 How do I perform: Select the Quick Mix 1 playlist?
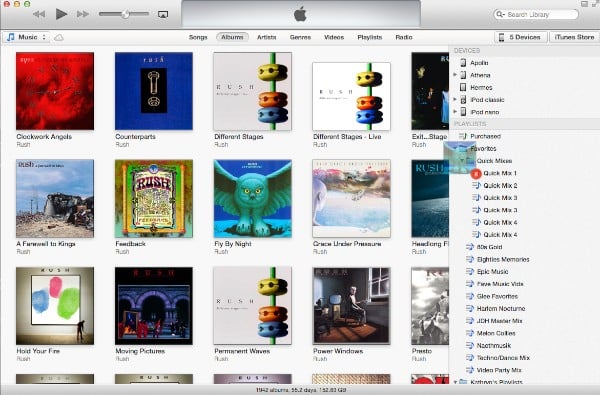(500, 173)
